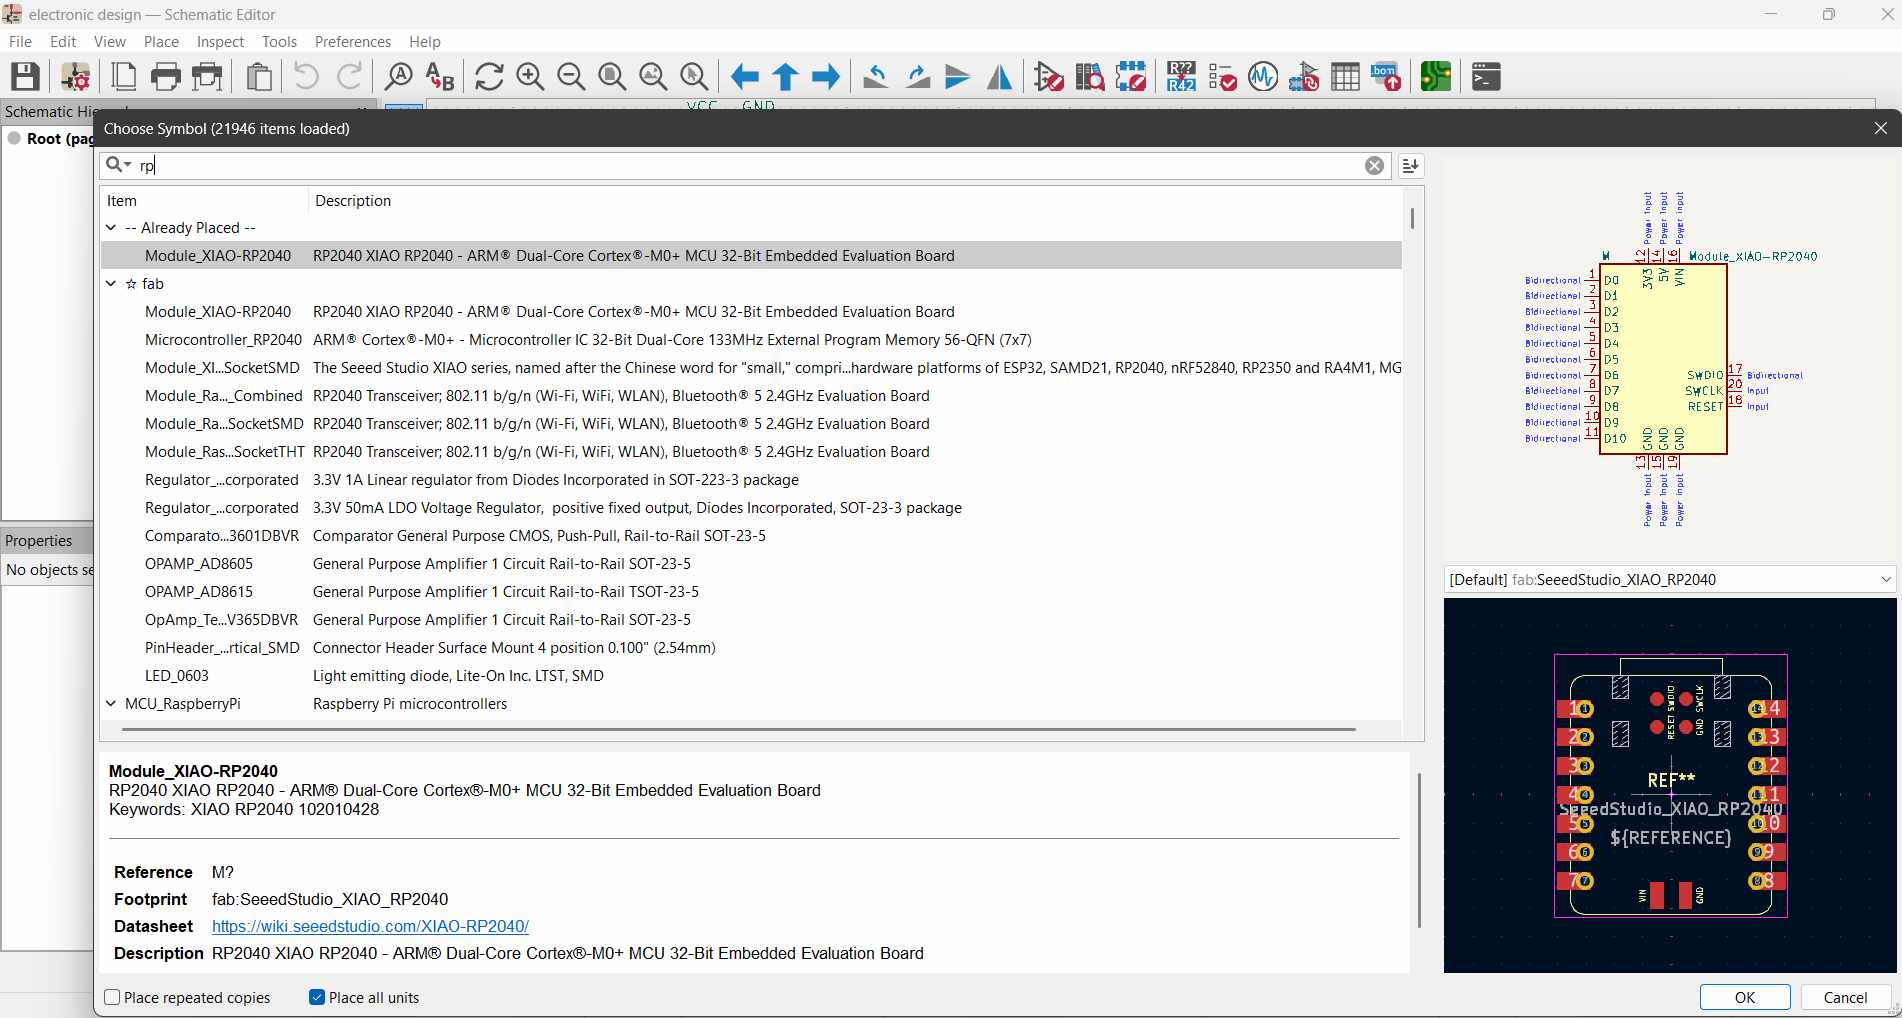The width and height of the screenshot is (1902, 1018).
Task: Open Find and Replace icon
Action: click(x=440, y=77)
